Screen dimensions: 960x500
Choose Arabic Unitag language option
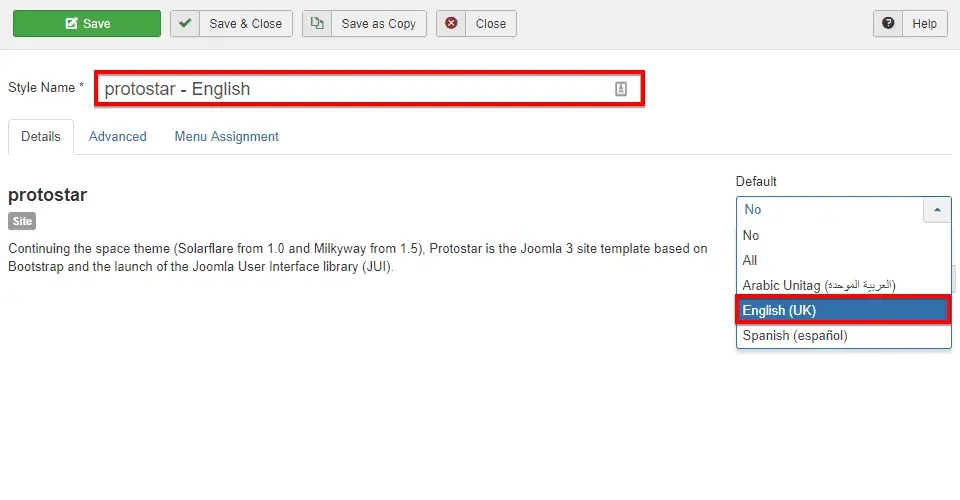[x=844, y=285]
